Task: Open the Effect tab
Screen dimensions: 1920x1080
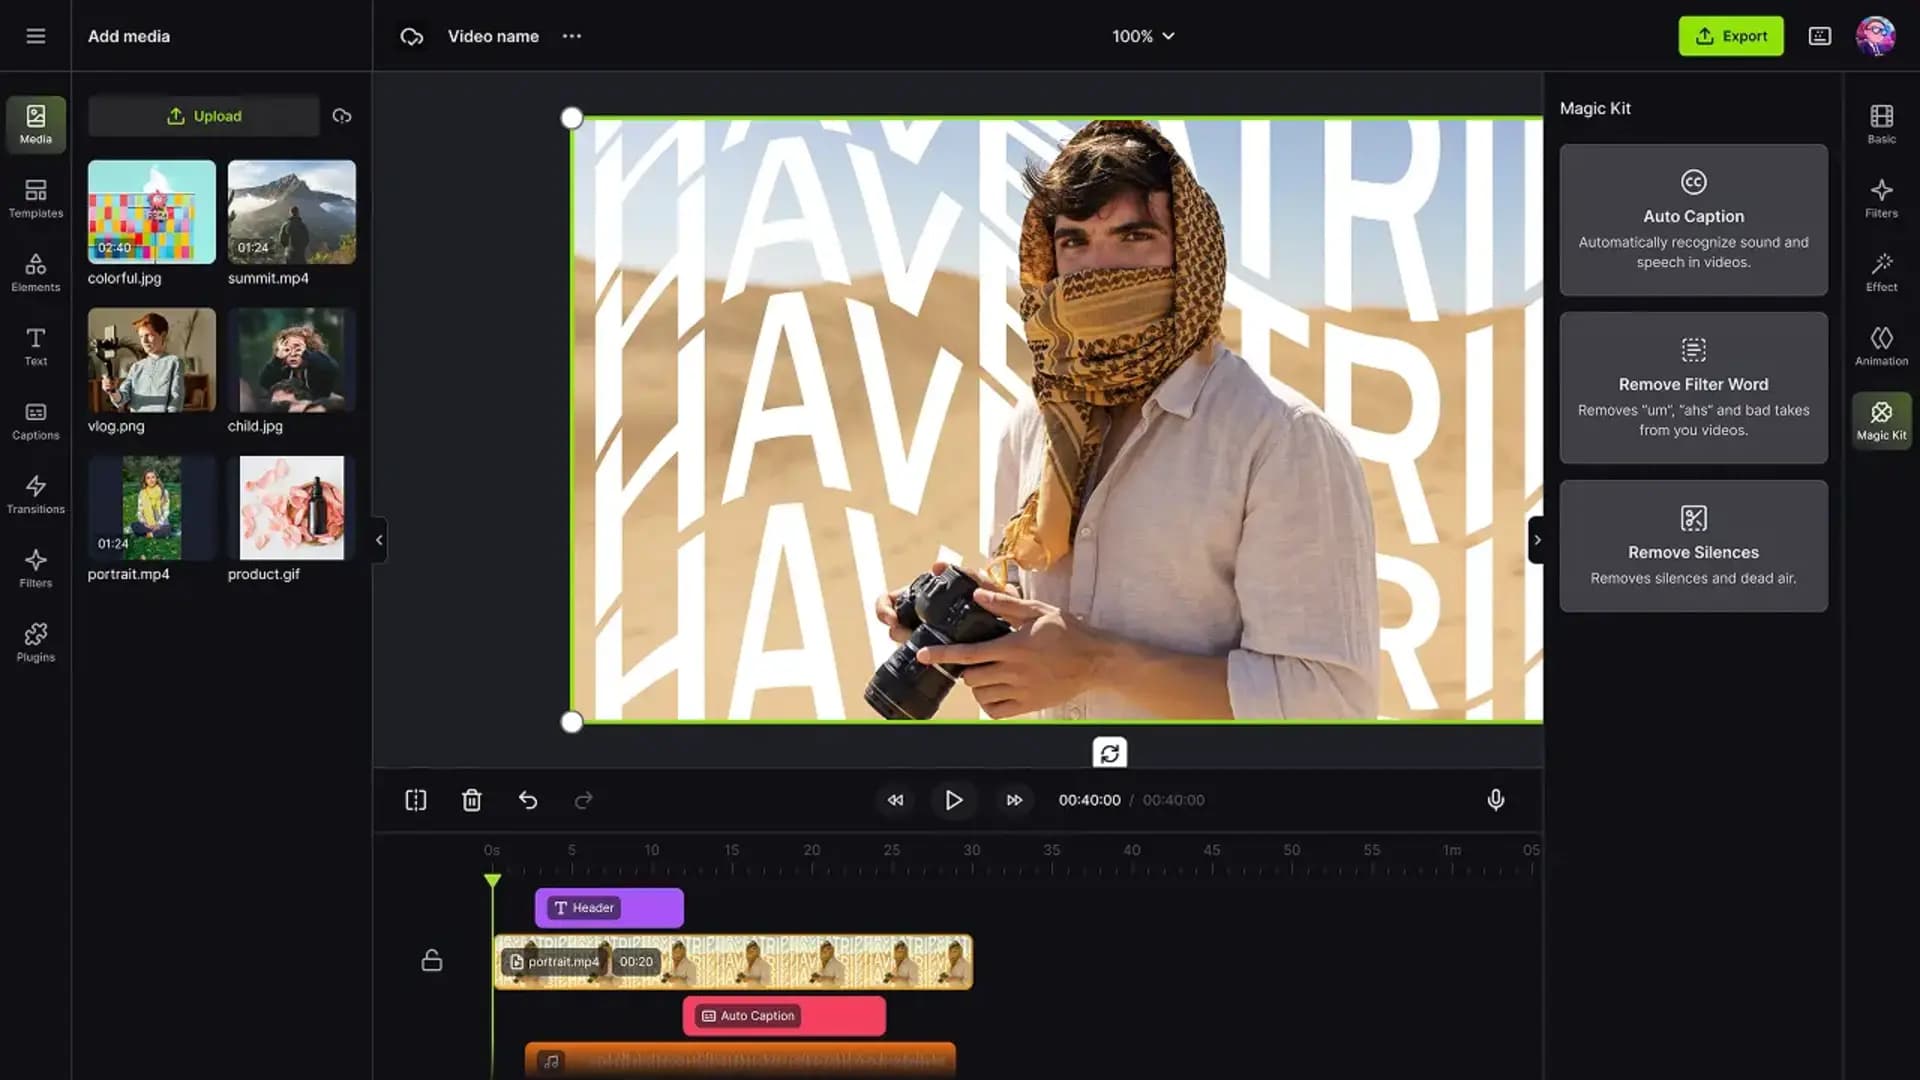Action: click(x=1882, y=272)
